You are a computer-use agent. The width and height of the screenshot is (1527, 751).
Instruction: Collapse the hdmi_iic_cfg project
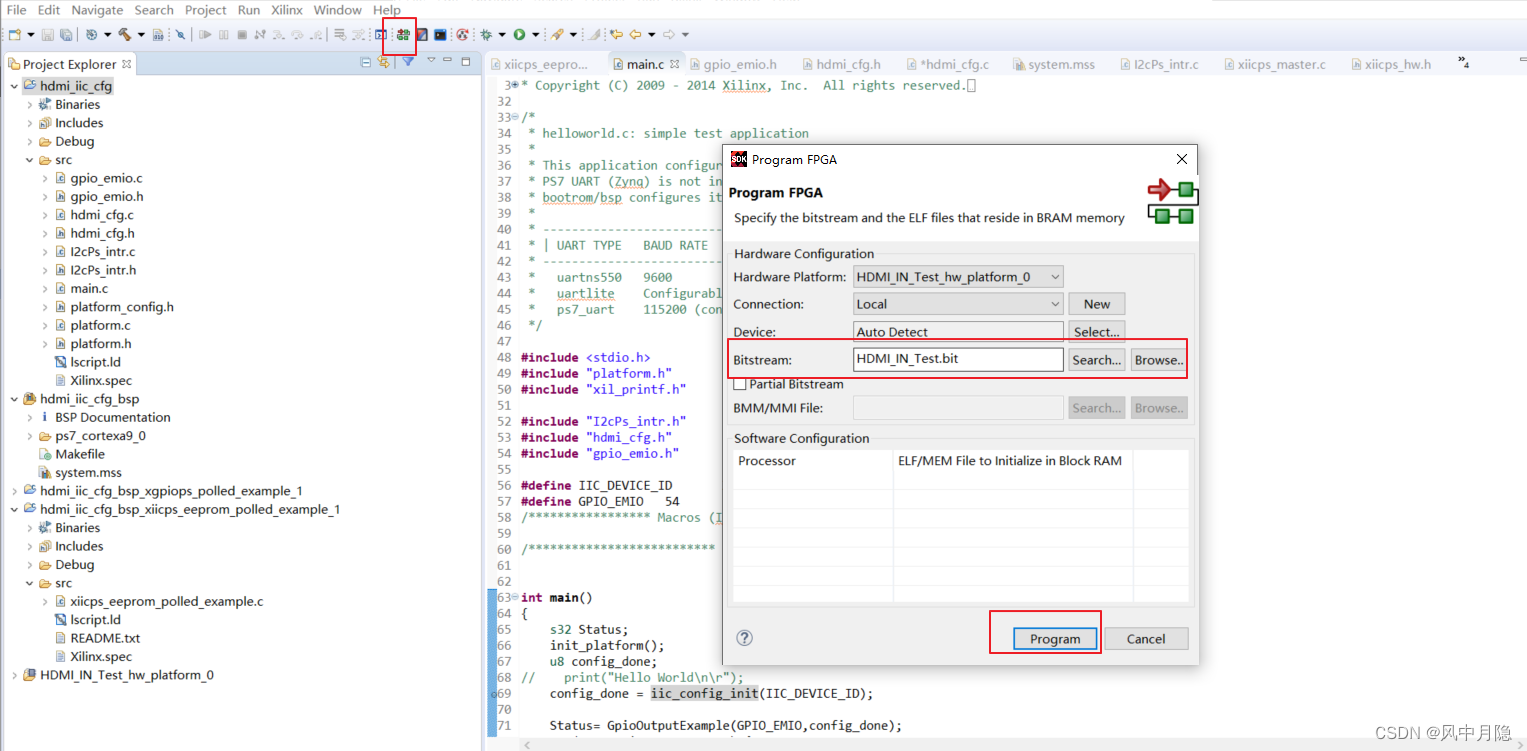pos(14,86)
